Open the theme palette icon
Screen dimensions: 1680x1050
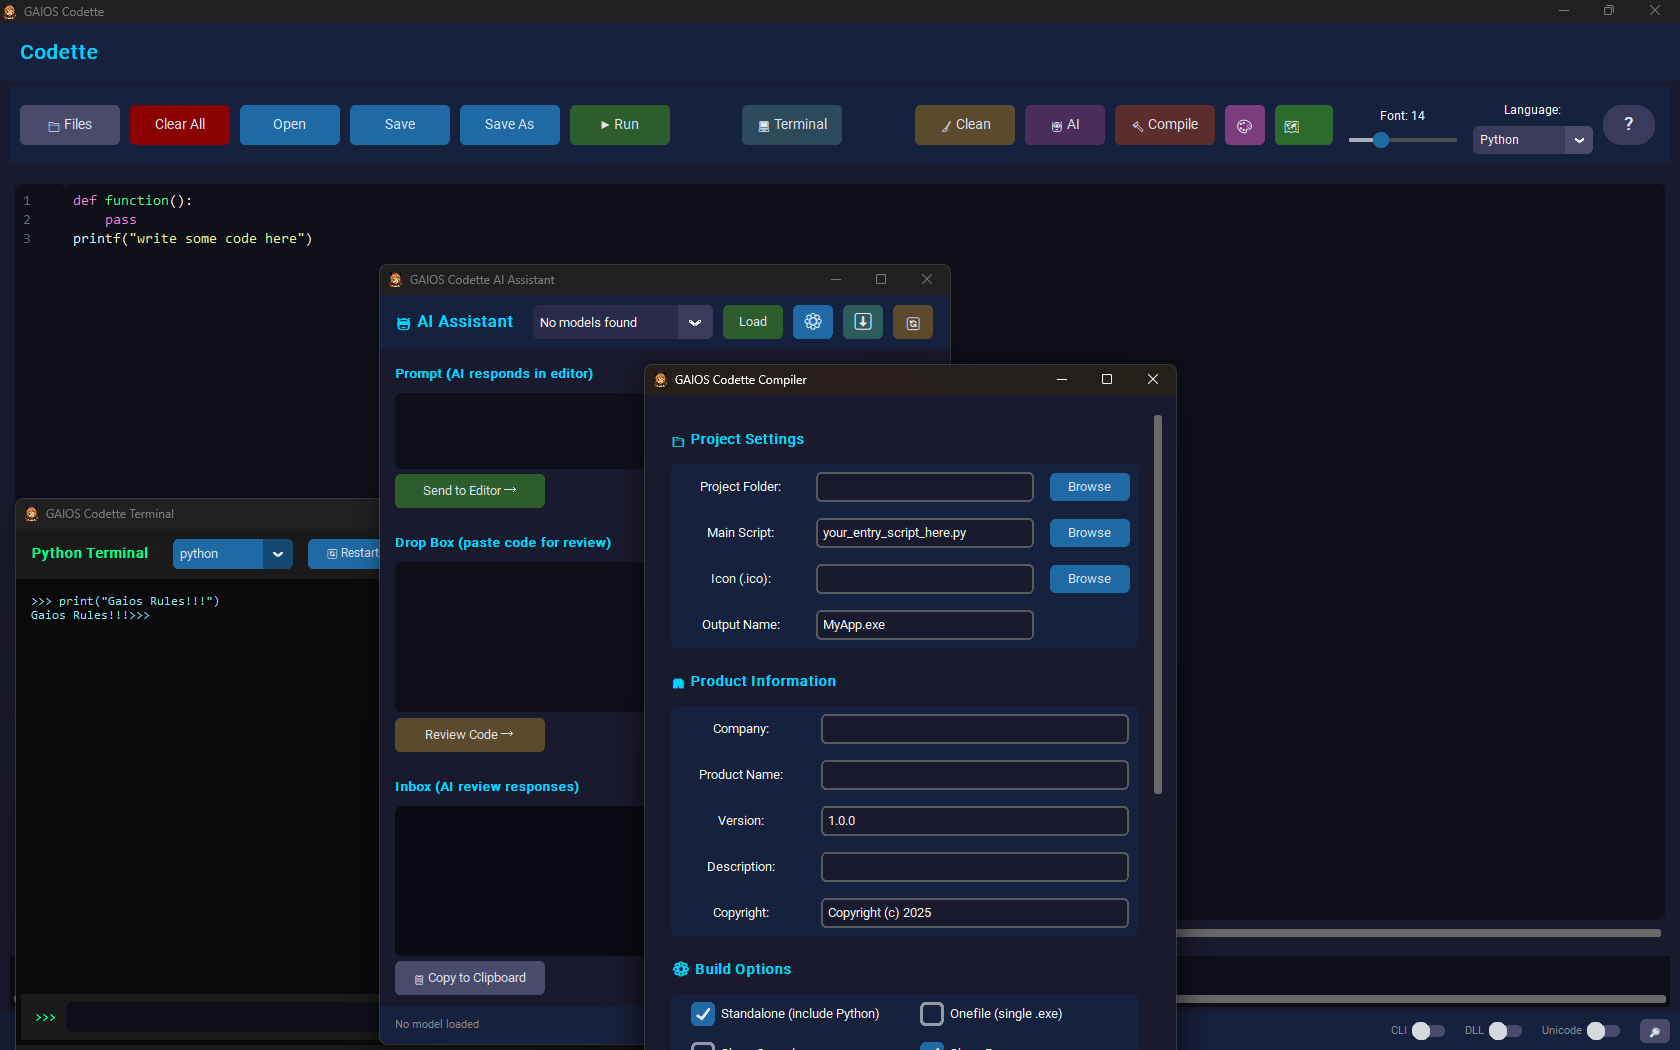(1244, 124)
